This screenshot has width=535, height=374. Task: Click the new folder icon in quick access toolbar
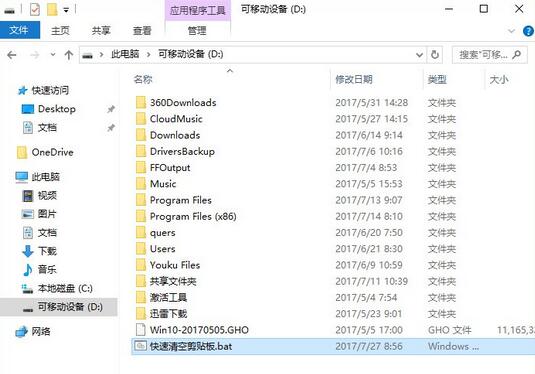52,10
